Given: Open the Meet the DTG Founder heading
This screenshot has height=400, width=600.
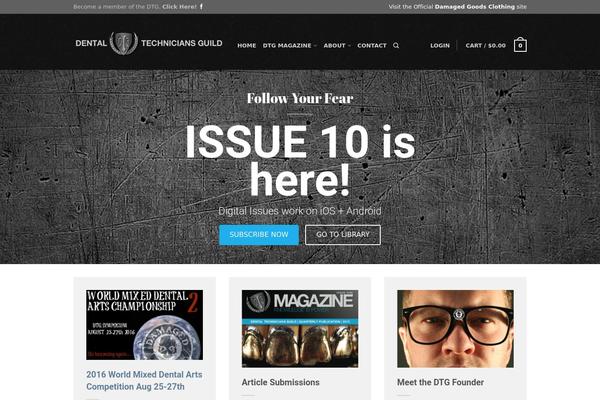Looking at the screenshot, I should pos(440,382).
